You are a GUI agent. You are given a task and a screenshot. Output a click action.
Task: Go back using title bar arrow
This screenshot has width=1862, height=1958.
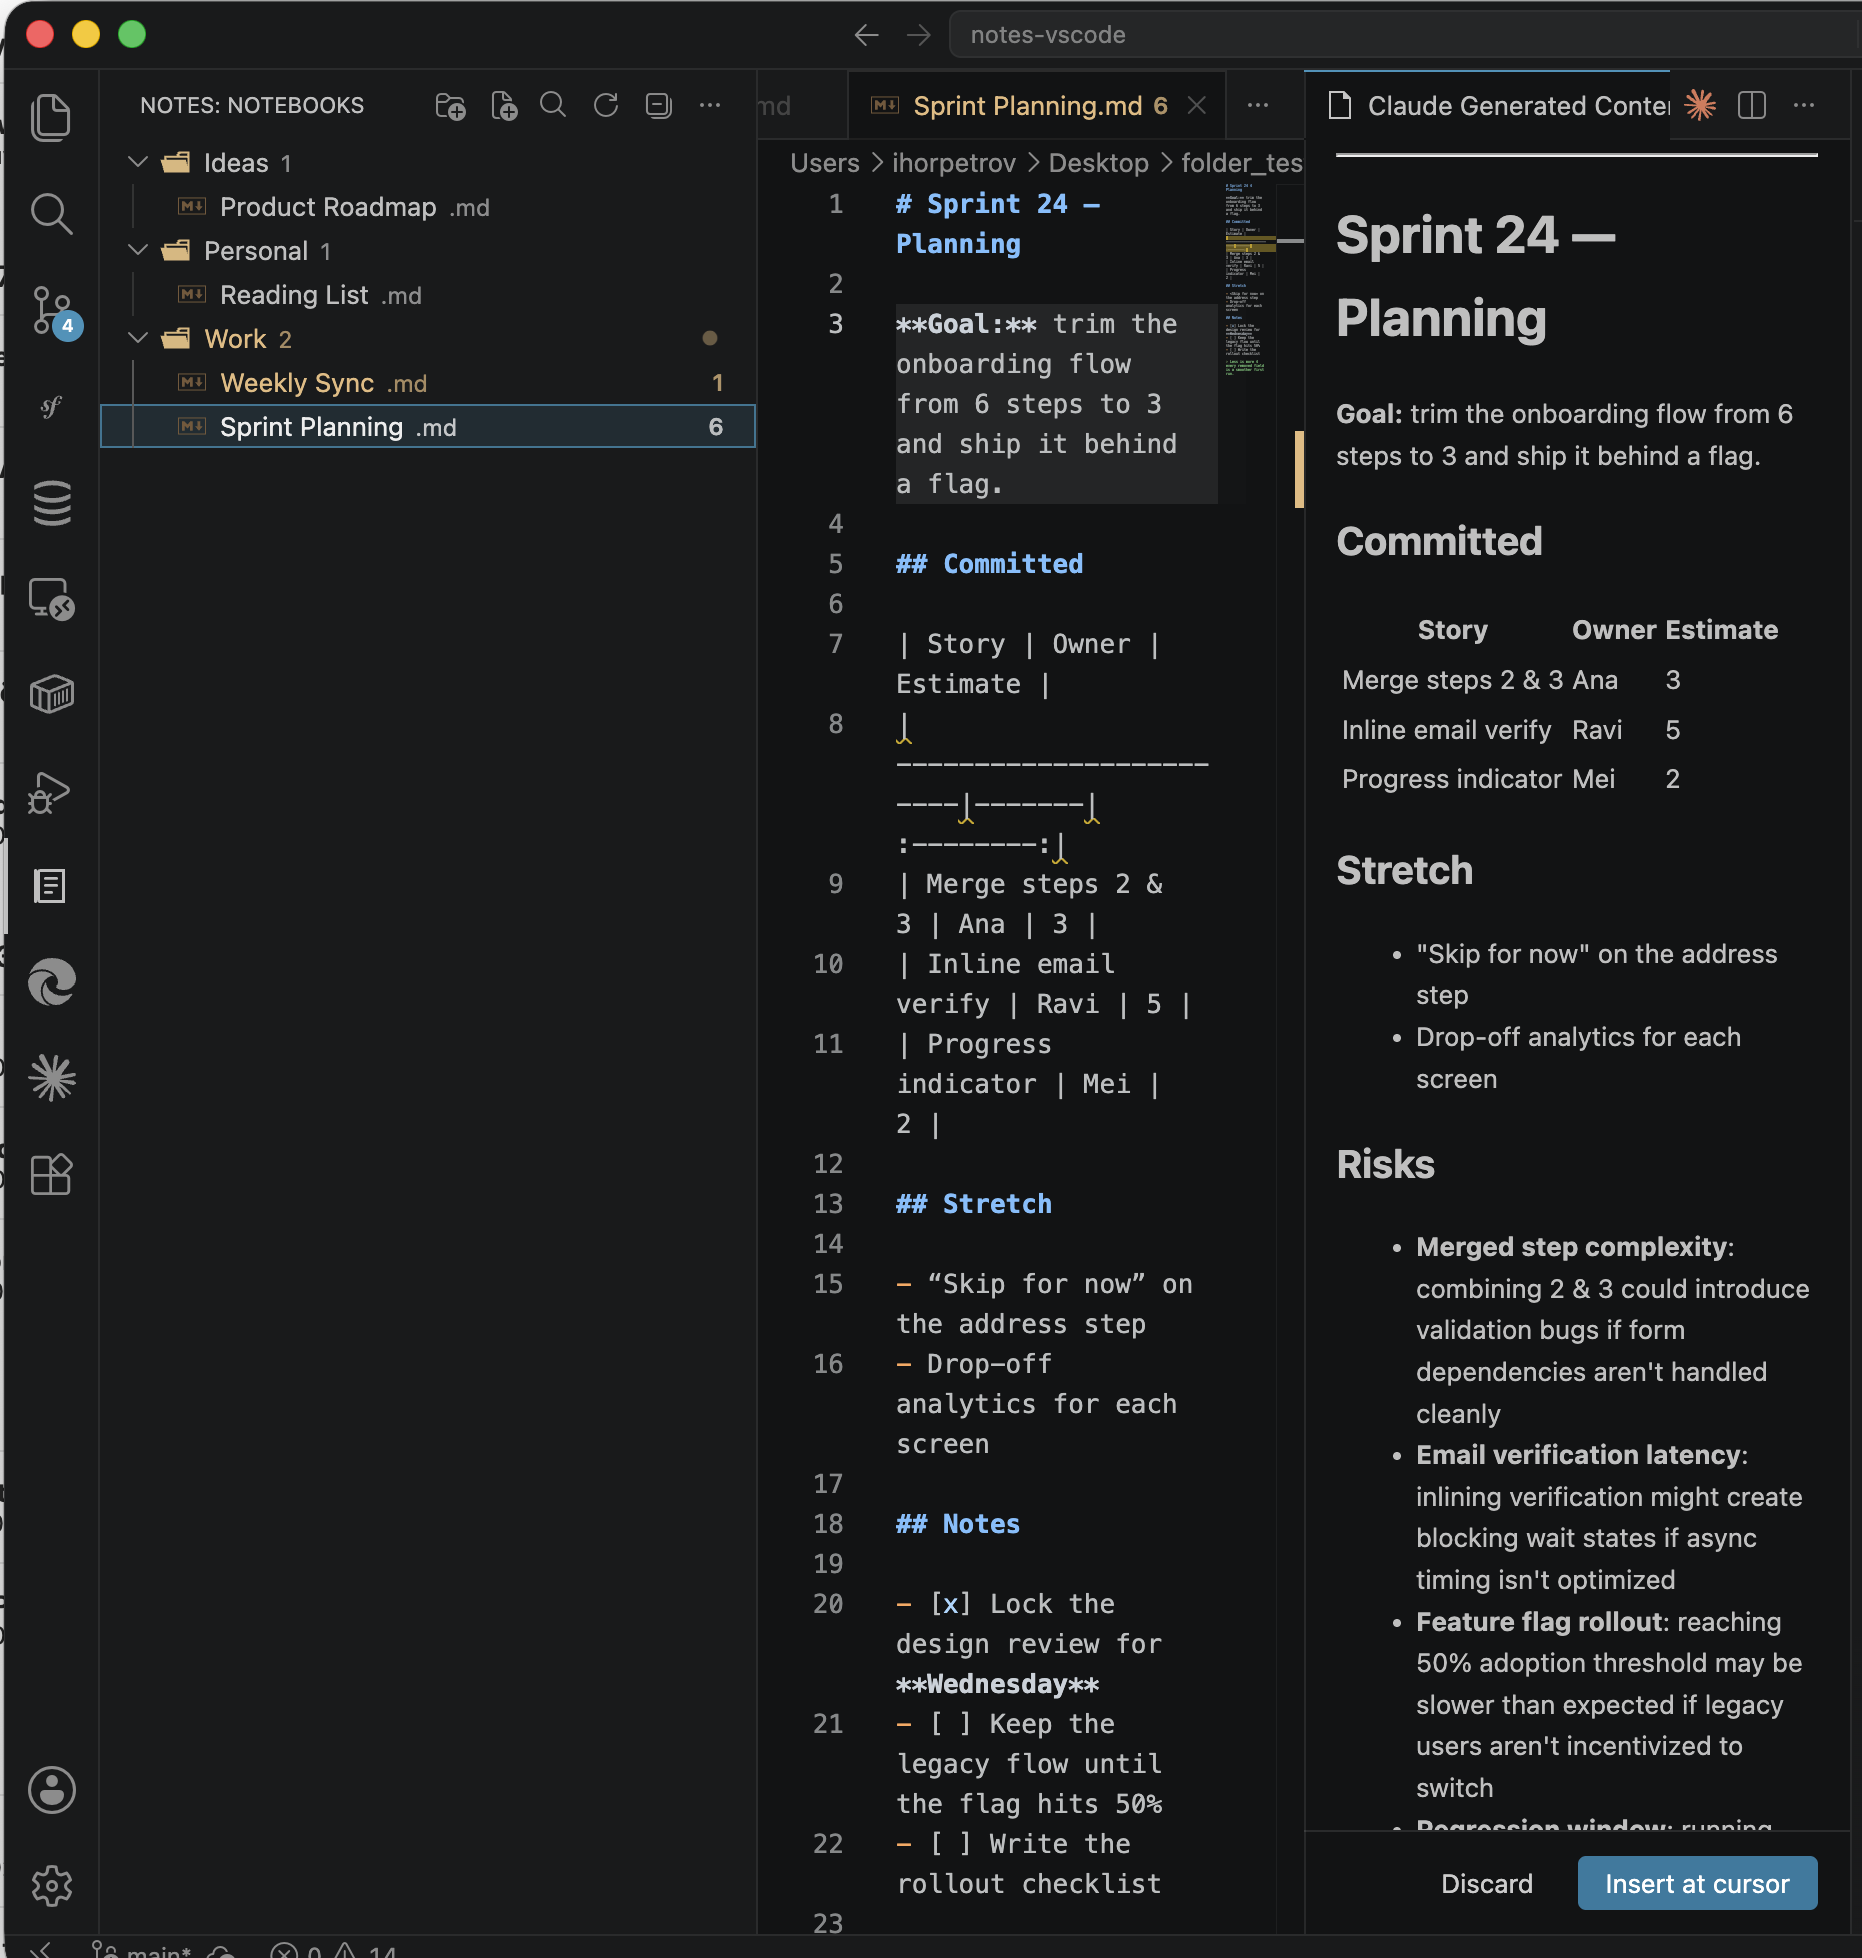pyautogui.click(x=866, y=35)
